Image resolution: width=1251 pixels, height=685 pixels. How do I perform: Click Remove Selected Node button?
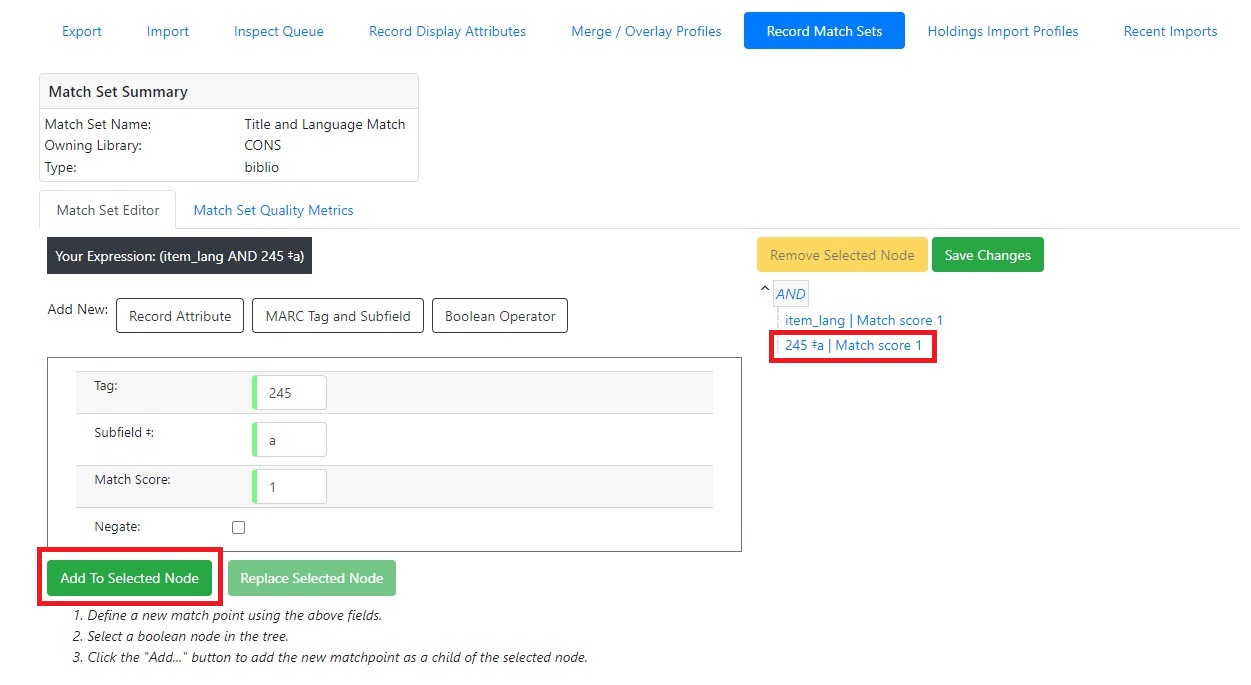point(842,255)
